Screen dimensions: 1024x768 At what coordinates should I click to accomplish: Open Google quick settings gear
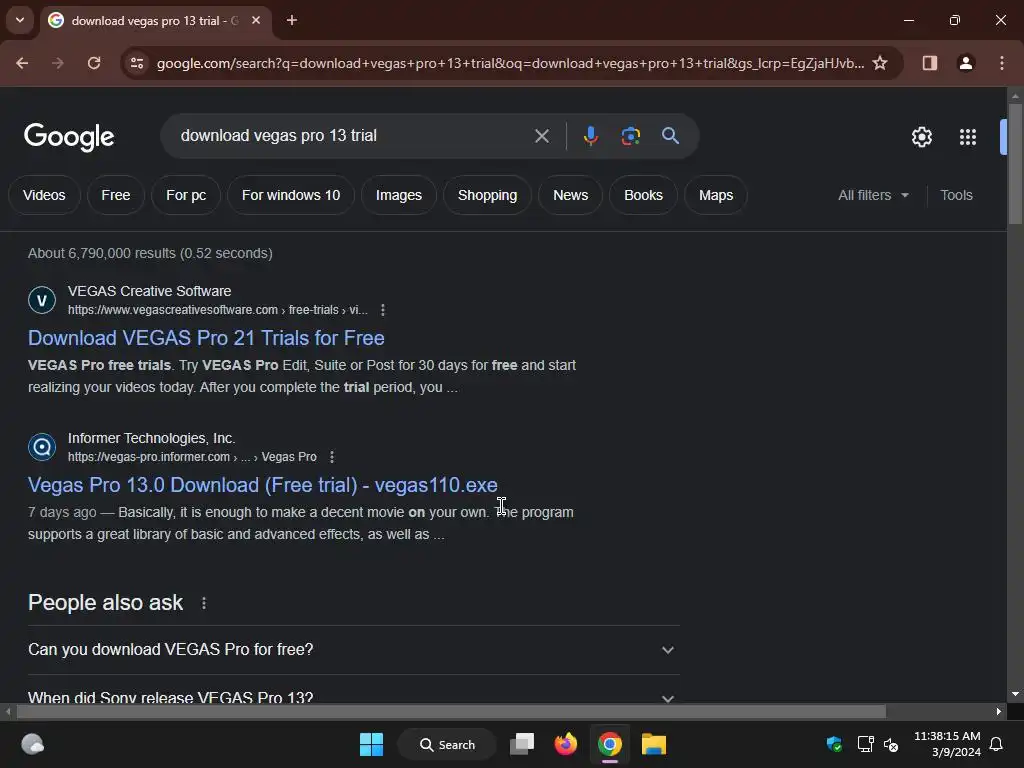tap(921, 137)
